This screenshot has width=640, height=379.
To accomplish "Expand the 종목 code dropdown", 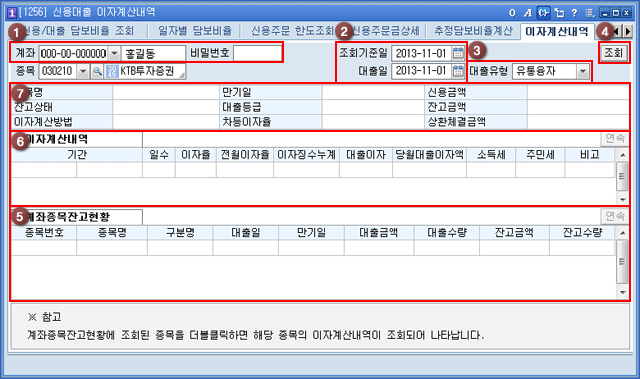I will [x=83, y=71].
